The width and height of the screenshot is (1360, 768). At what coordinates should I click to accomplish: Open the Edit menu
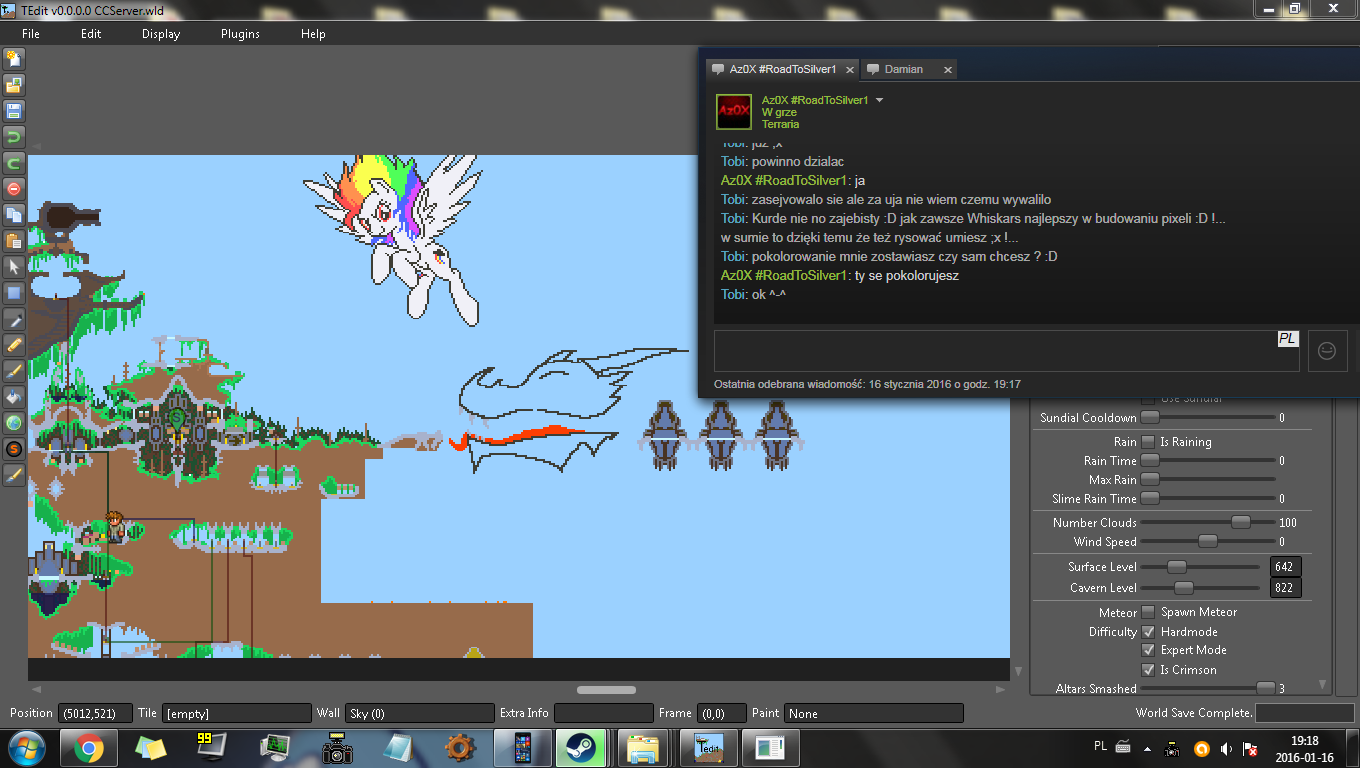[x=91, y=33]
